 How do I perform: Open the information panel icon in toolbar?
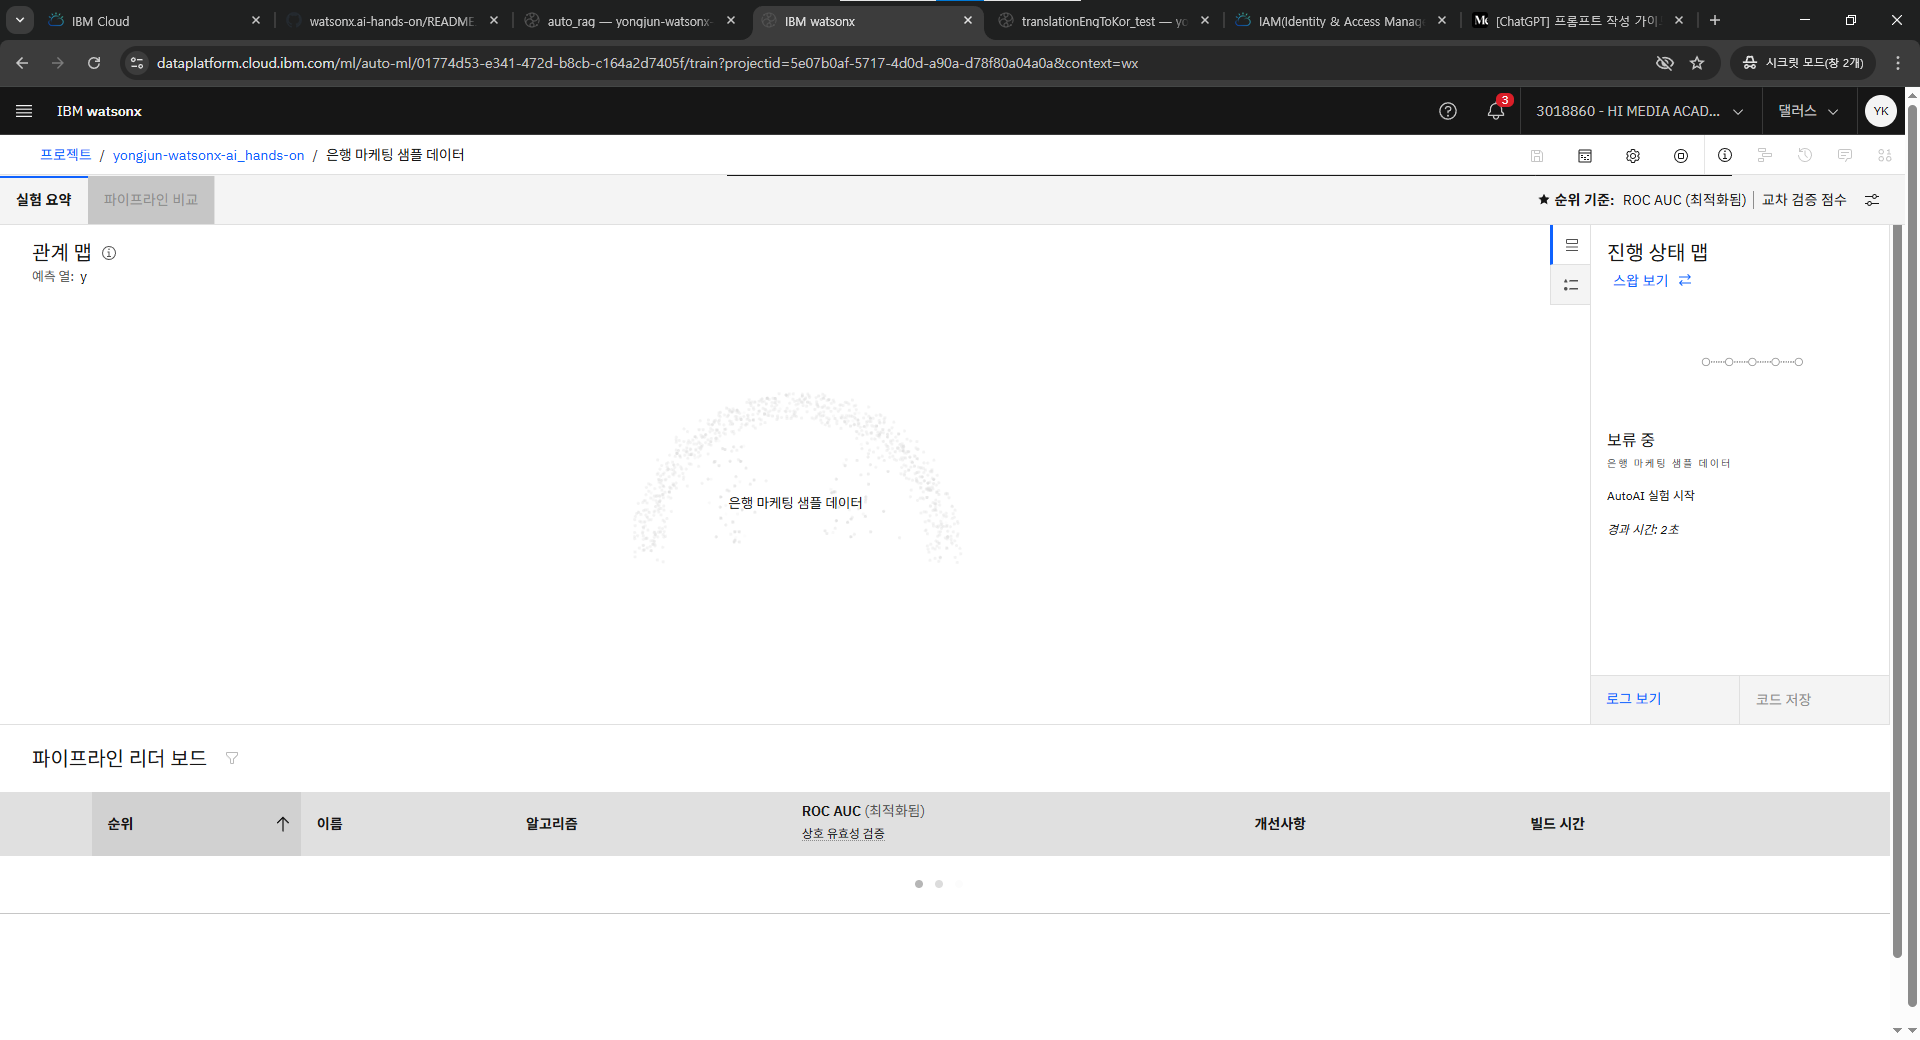[x=1725, y=155]
